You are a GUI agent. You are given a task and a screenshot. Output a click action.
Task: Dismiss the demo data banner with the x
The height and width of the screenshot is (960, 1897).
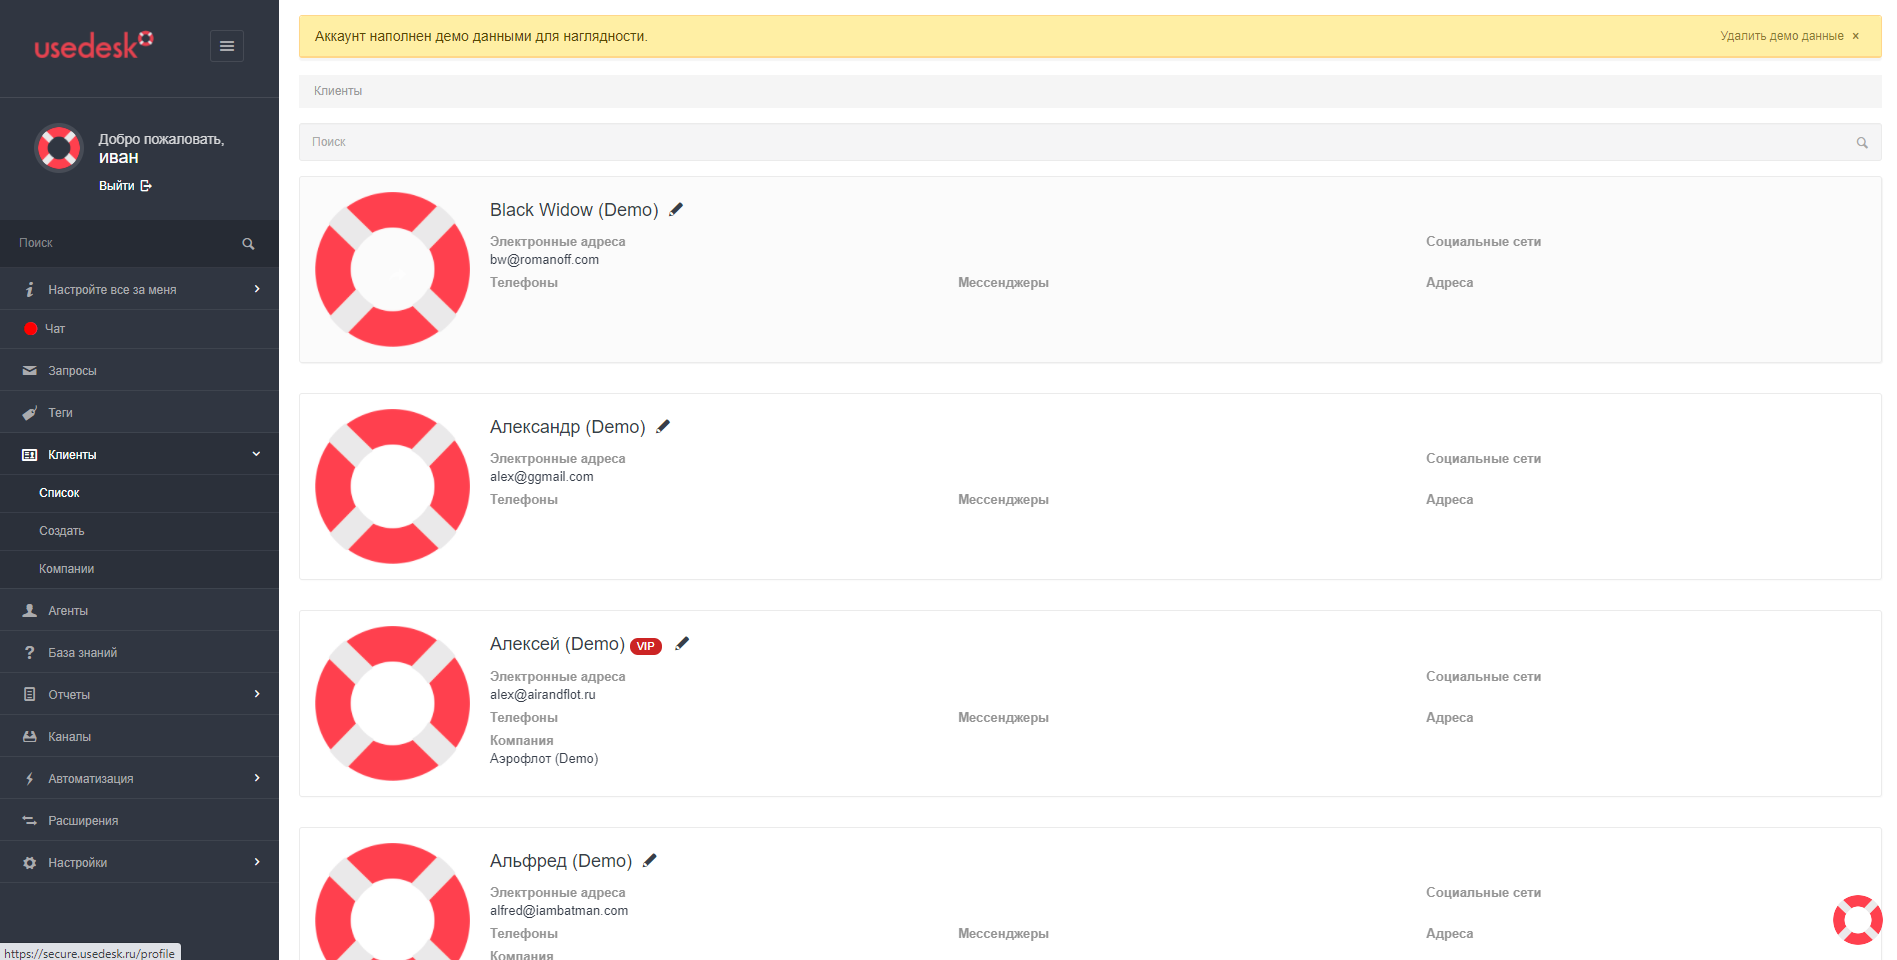(1856, 36)
